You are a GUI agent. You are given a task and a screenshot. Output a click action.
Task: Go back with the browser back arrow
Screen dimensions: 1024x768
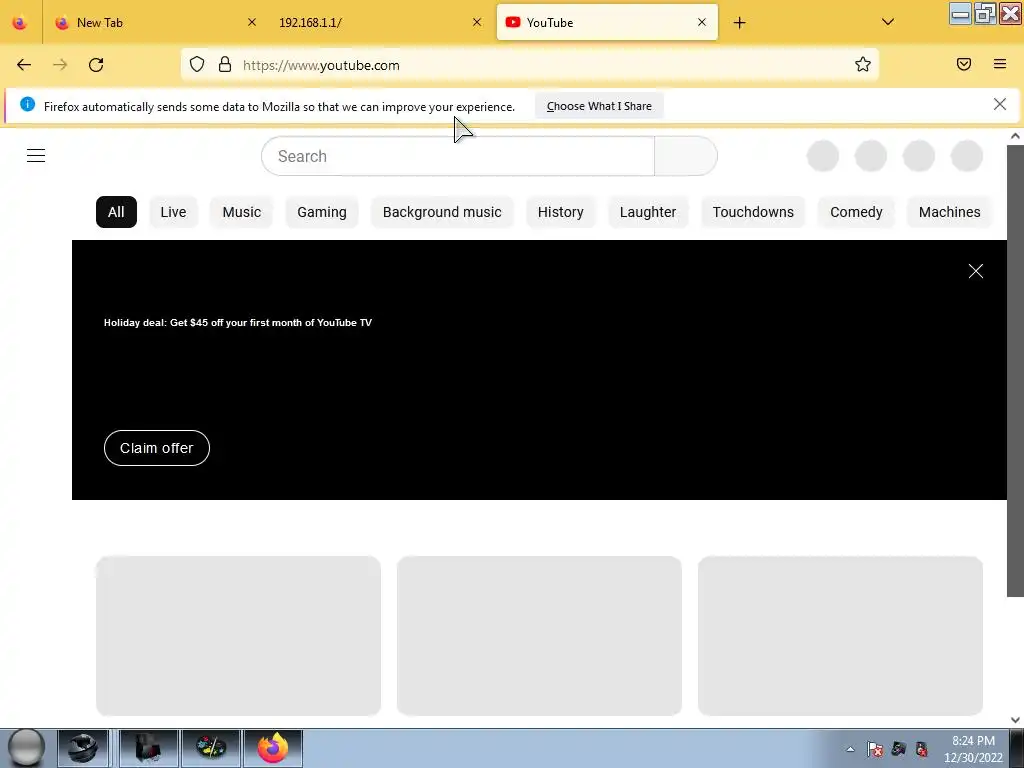pyautogui.click(x=24, y=65)
